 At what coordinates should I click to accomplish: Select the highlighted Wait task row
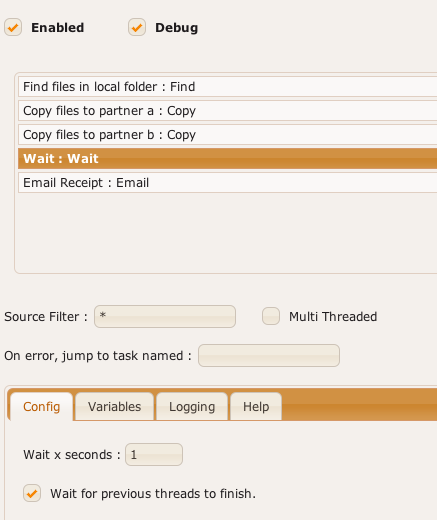tap(228, 159)
